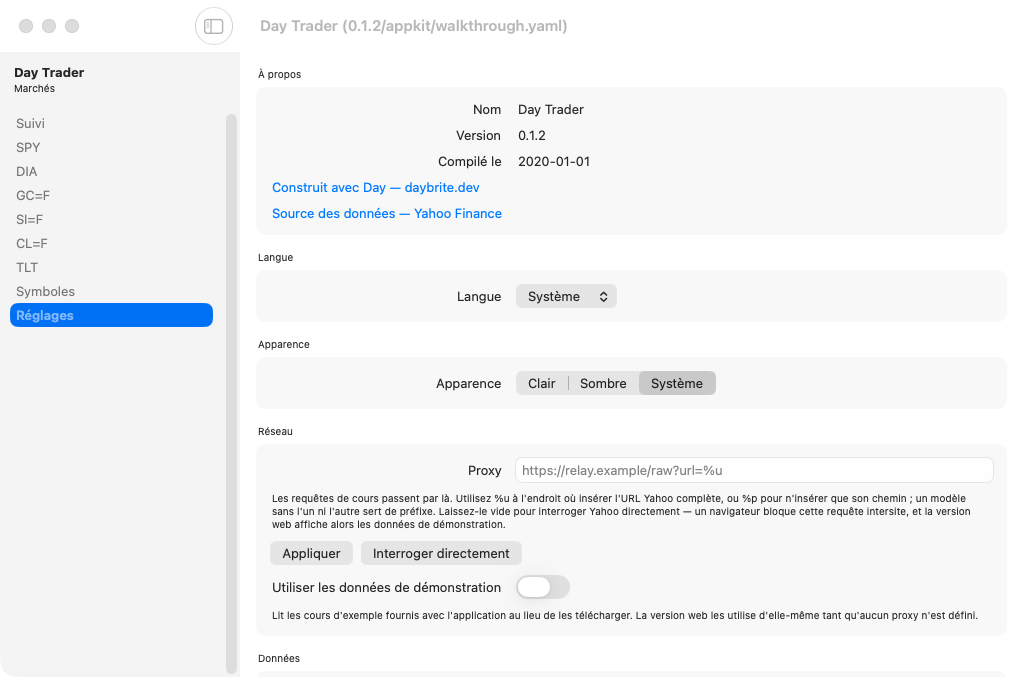
Task: Toggle Utiliser les données de démonstration switch
Action: [543, 588]
